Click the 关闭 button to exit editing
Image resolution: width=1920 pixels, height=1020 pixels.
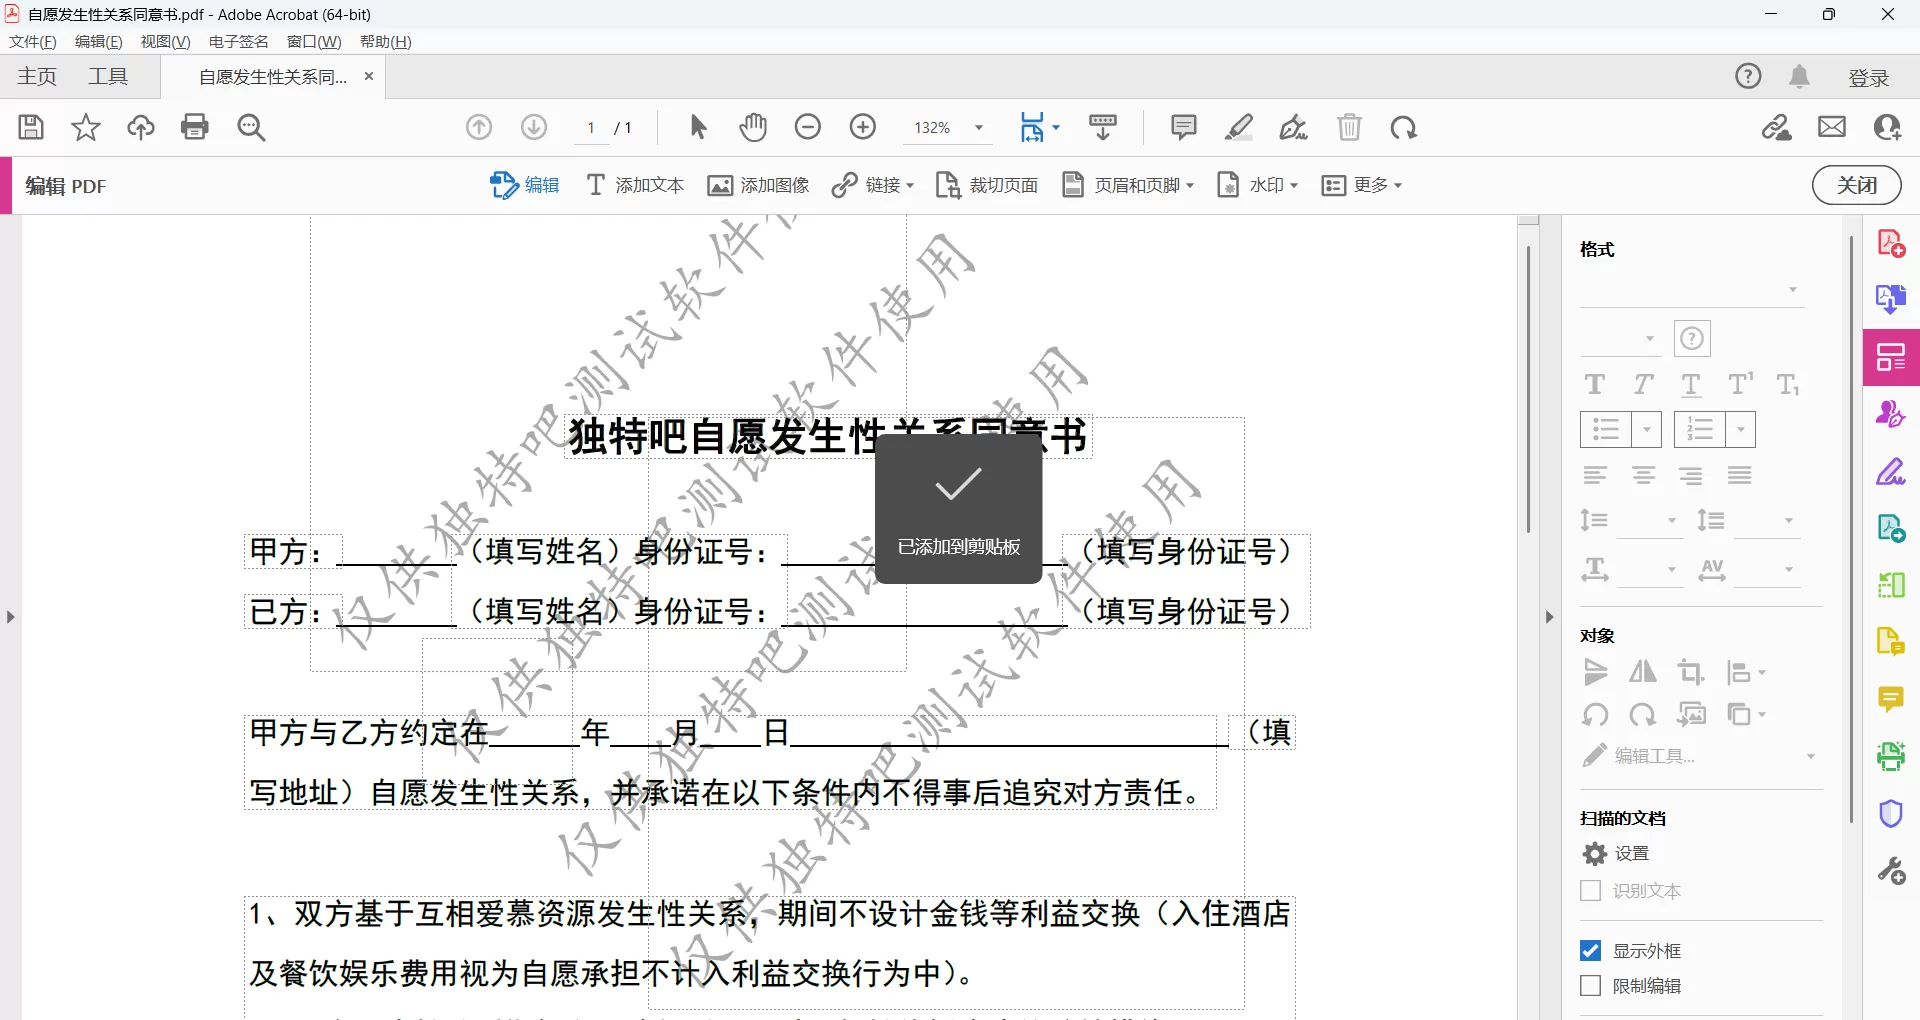[1856, 185]
